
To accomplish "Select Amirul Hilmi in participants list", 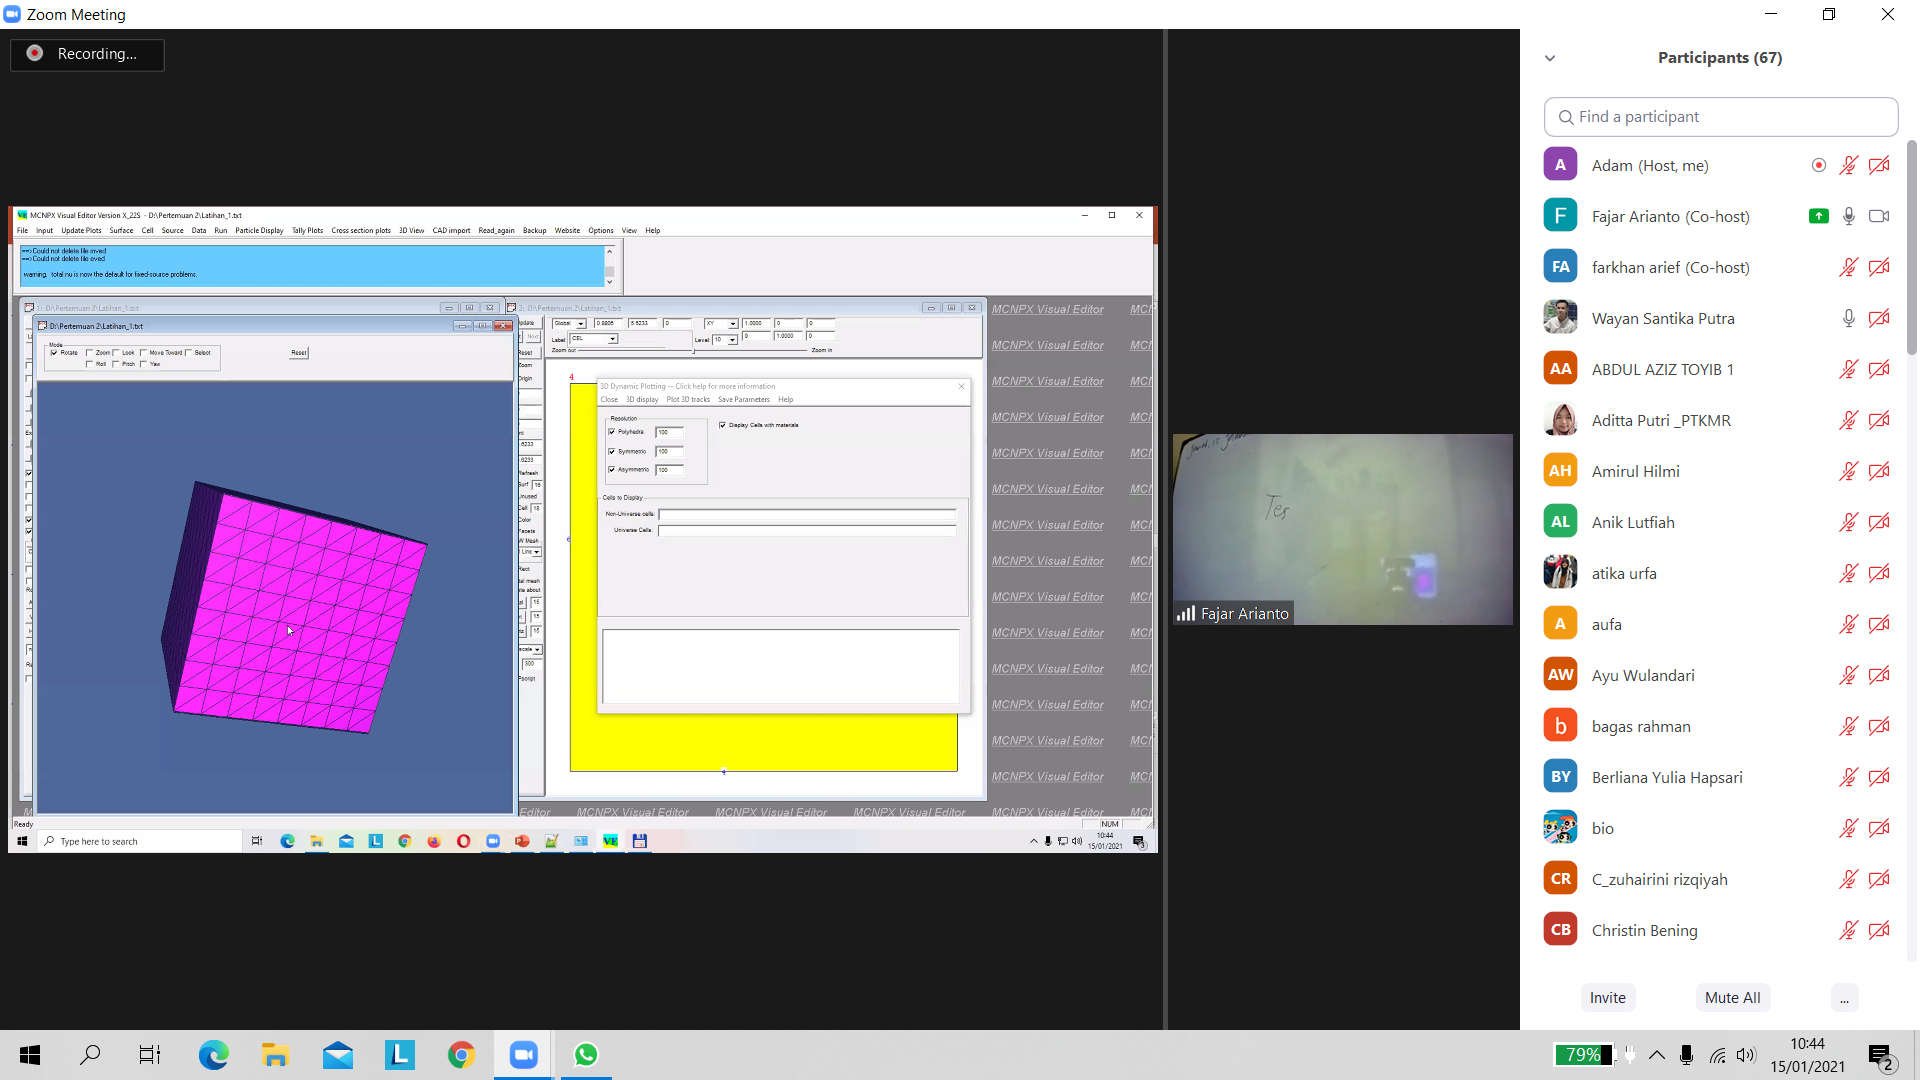I will pos(1635,471).
